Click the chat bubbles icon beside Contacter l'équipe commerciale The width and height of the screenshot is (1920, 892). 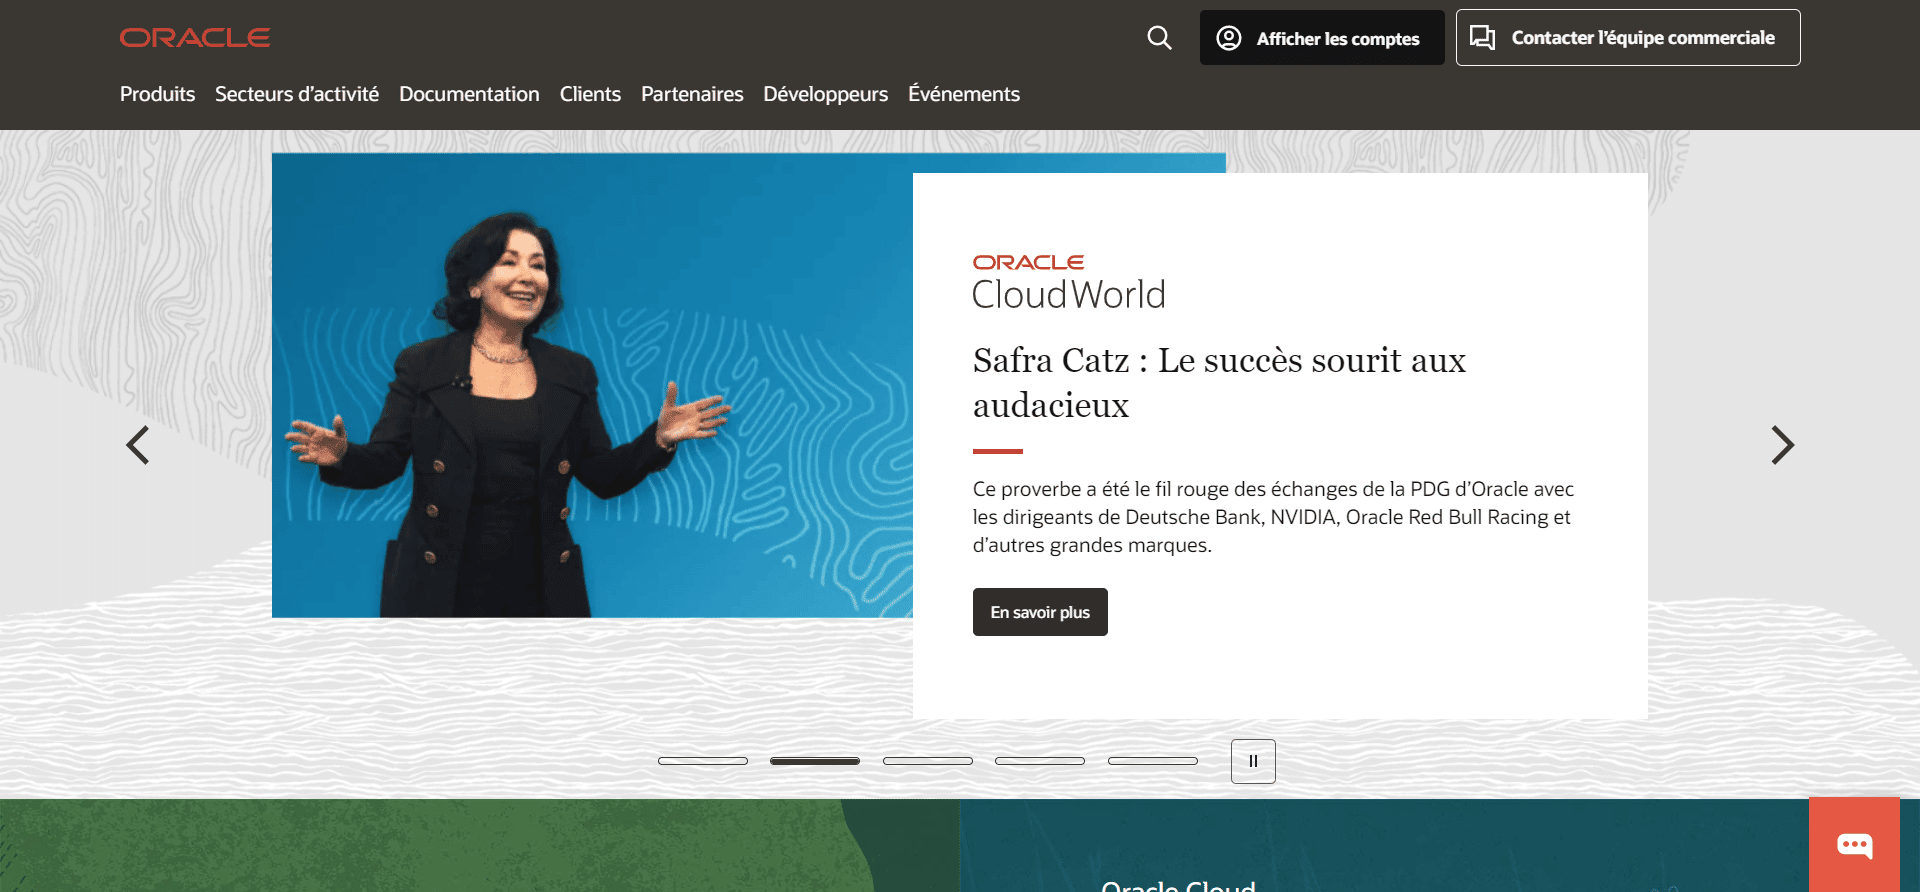pyautogui.click(x=1483, y=38)
